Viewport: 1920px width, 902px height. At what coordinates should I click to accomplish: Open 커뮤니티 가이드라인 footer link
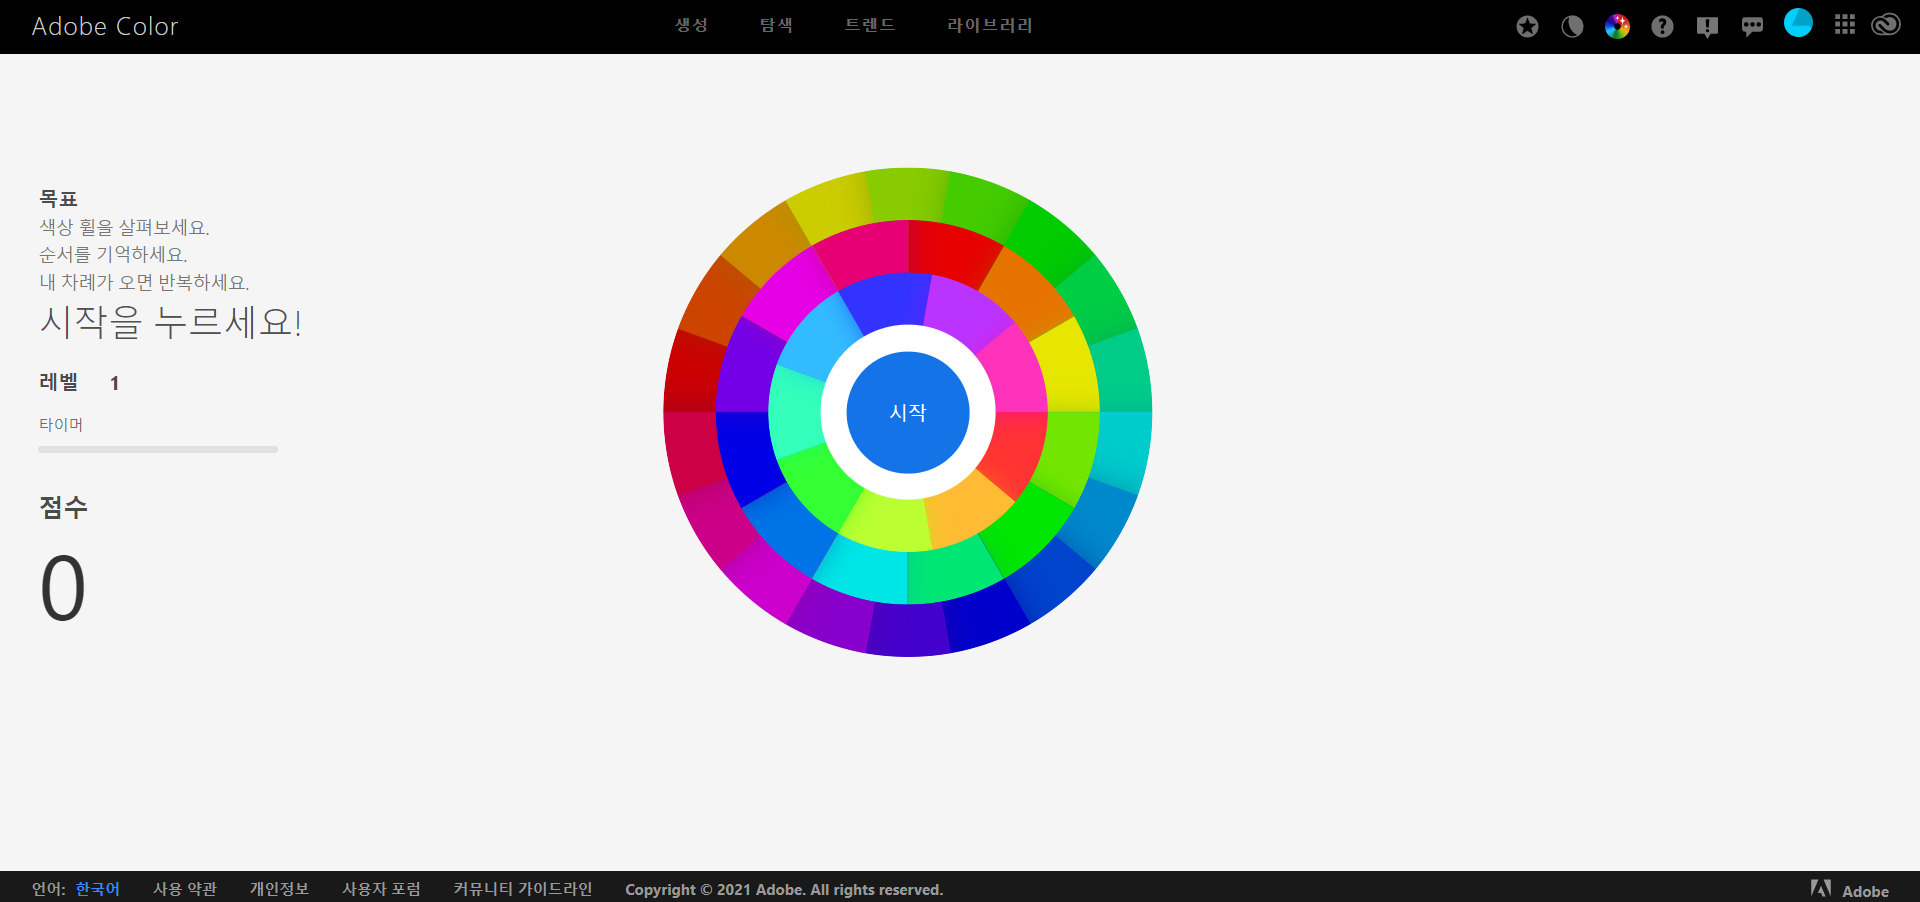tap(523, 889)
